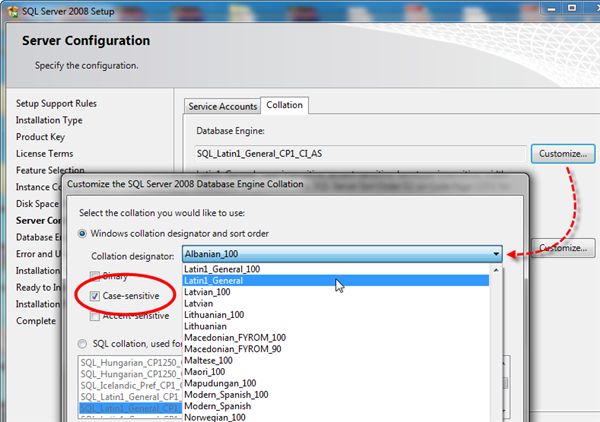Click the dropdown list scroll-up arrow

[x=496, y=270]
